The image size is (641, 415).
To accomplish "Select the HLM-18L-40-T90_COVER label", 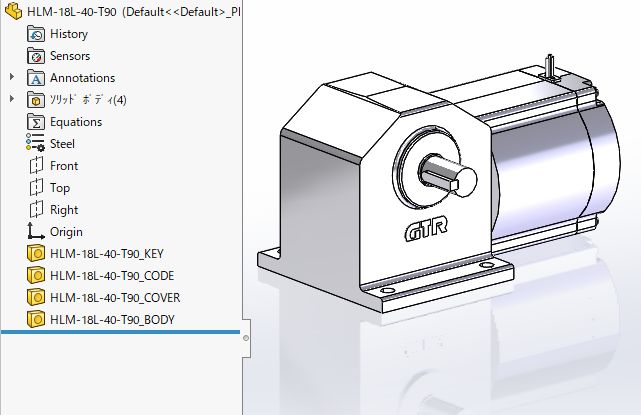I will 115,298.
